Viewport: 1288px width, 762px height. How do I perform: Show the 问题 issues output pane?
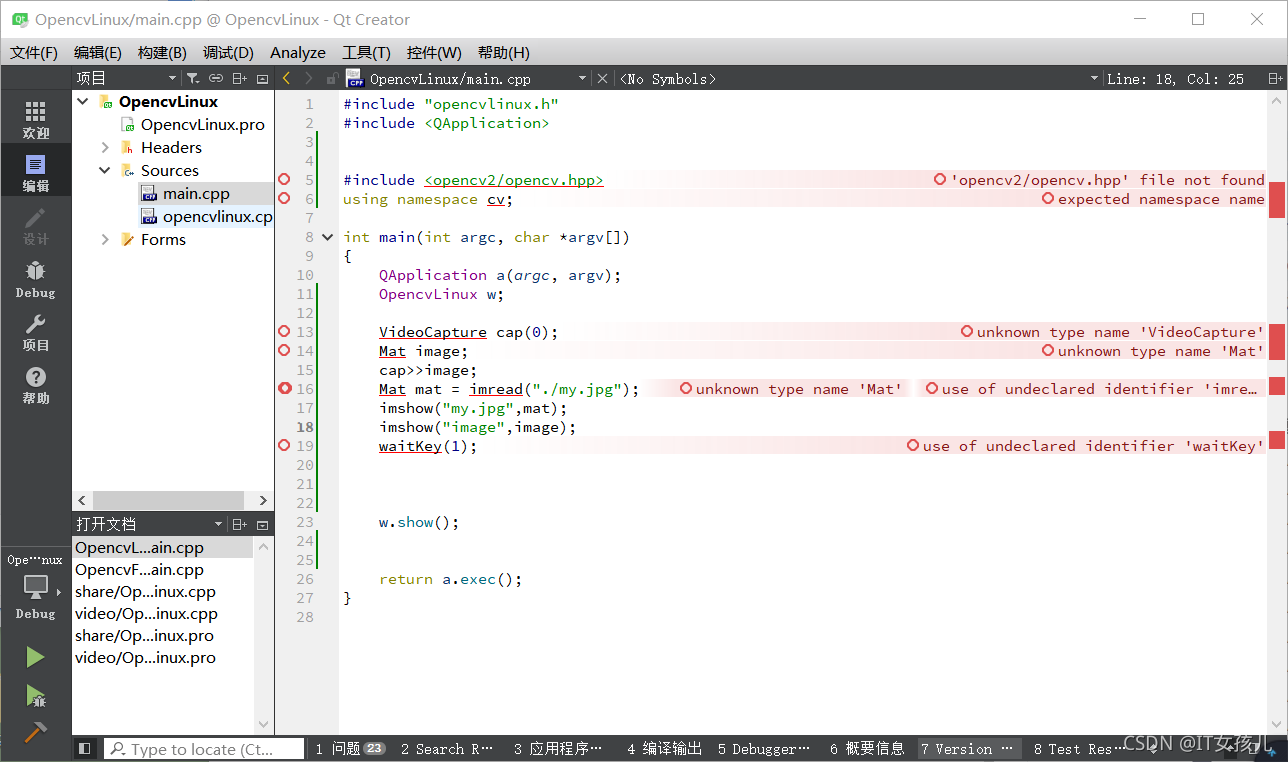[350, 748]
